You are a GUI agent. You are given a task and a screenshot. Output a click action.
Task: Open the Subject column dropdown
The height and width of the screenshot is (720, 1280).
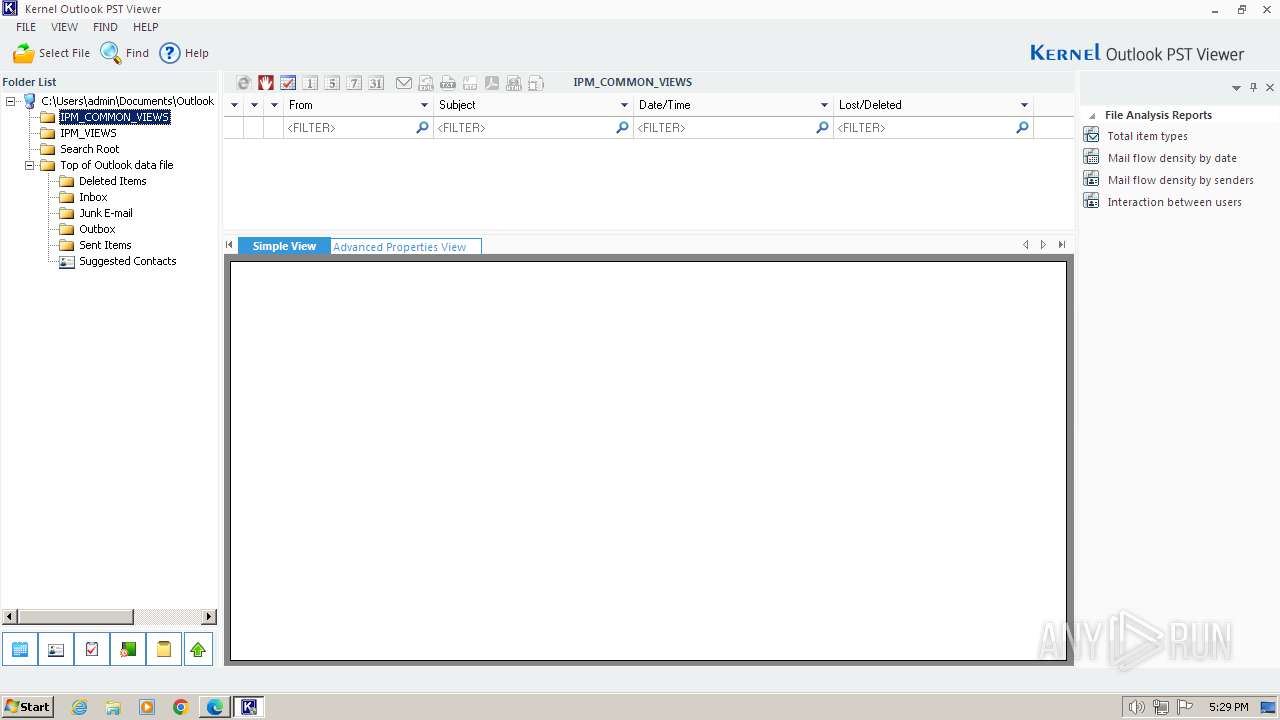click(x=624, y=105)
